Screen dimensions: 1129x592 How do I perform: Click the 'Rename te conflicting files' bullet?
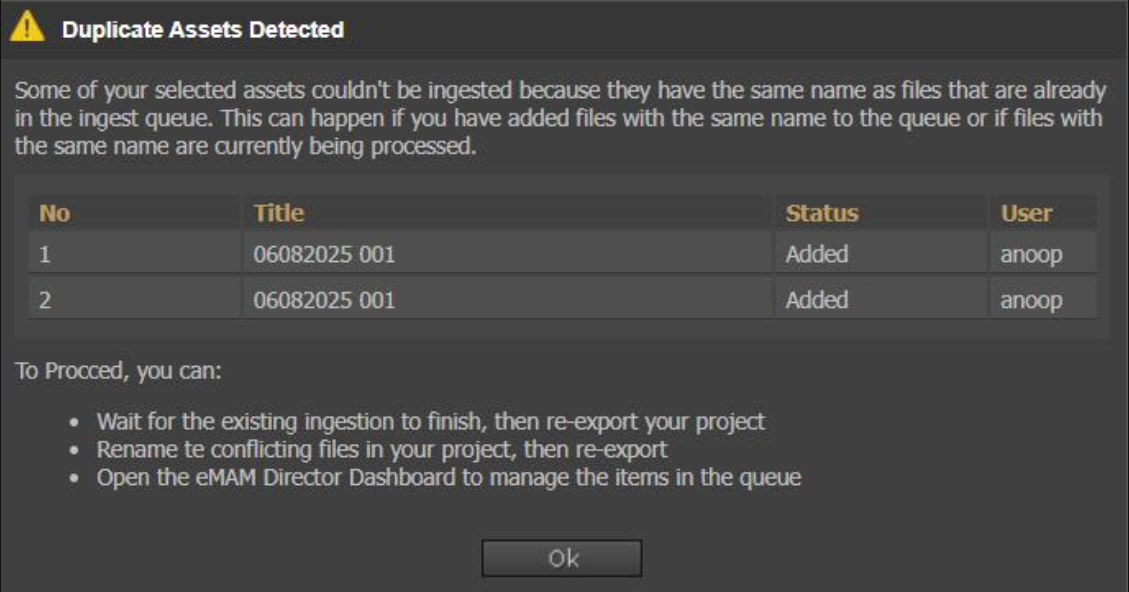point(382,449)
